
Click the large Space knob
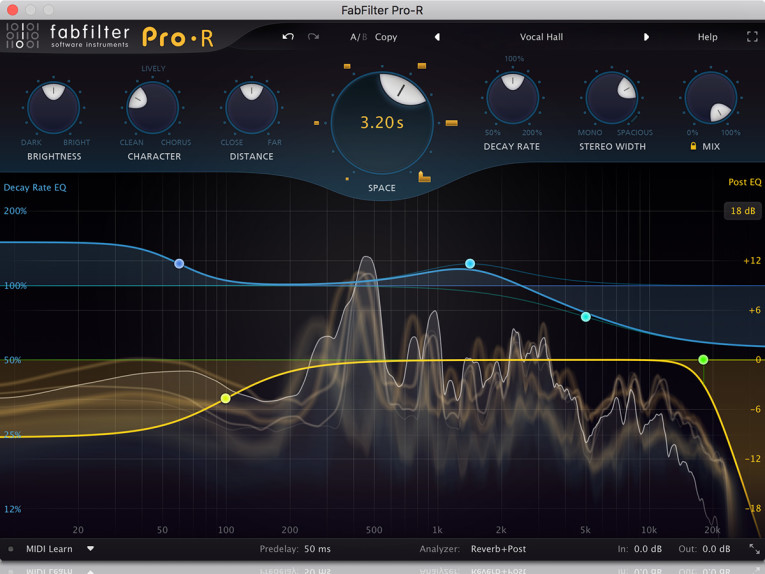click(382, 123)
